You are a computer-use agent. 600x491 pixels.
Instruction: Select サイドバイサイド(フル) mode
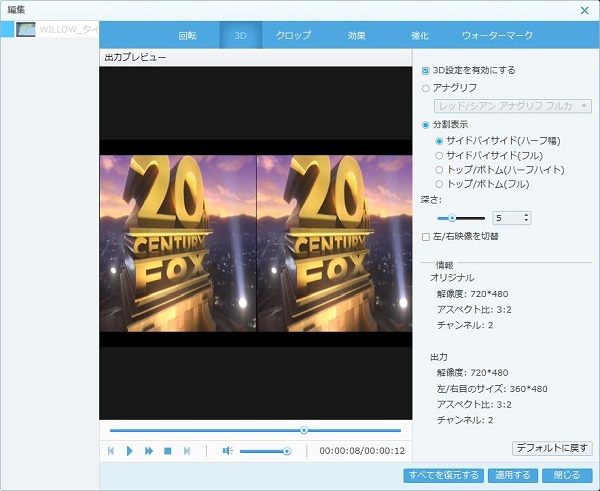pos(439,155)
